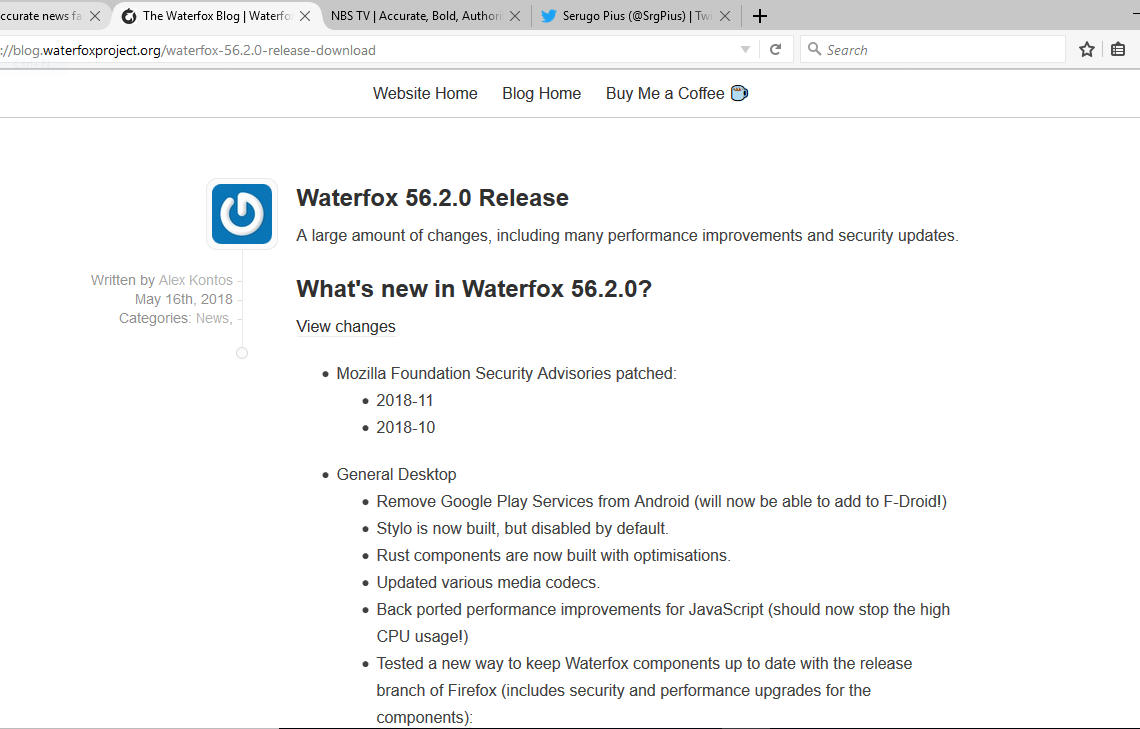Open the View changes link

point(346,326)
